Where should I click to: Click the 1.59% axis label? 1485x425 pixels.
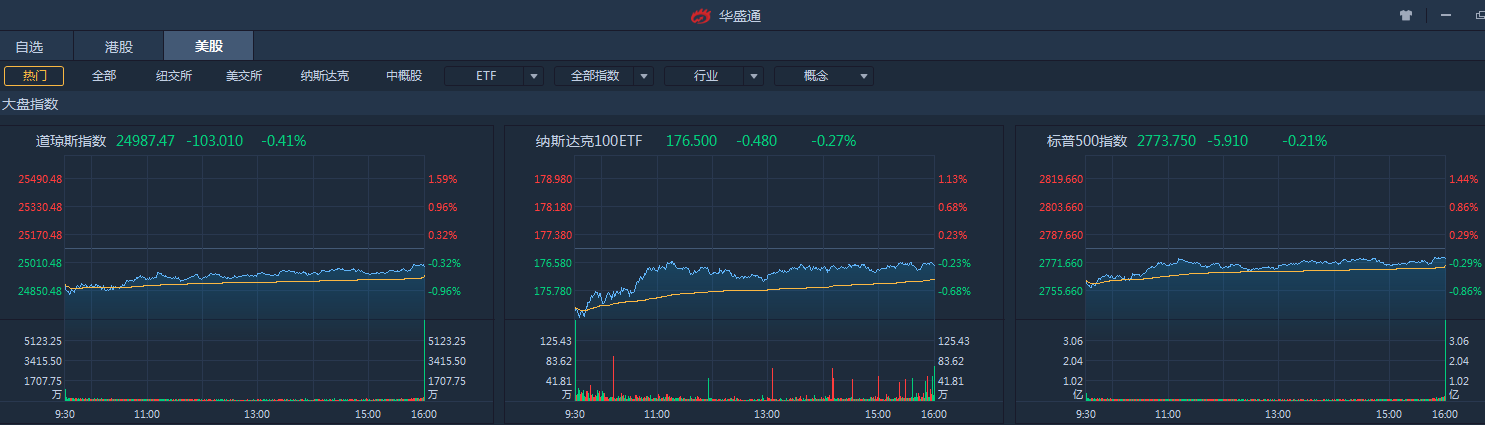click(x=443, y=180)
